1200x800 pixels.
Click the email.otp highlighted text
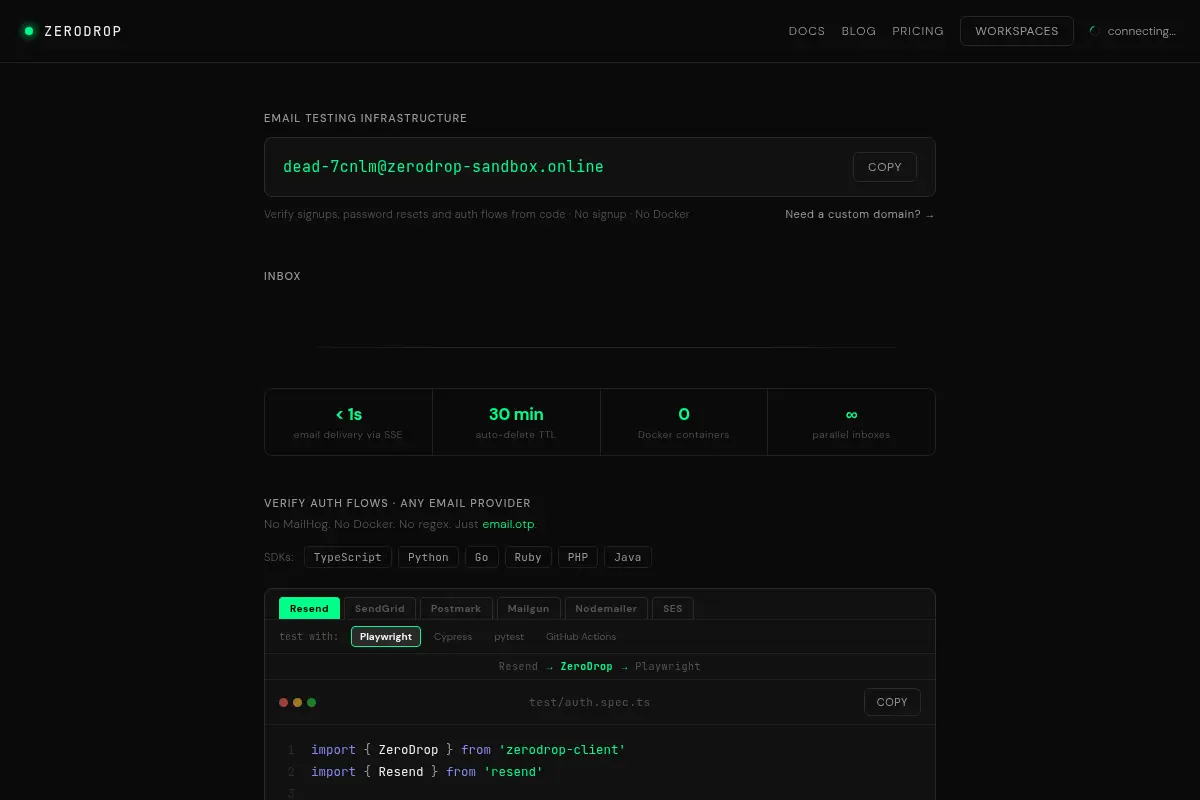(508, 524)
